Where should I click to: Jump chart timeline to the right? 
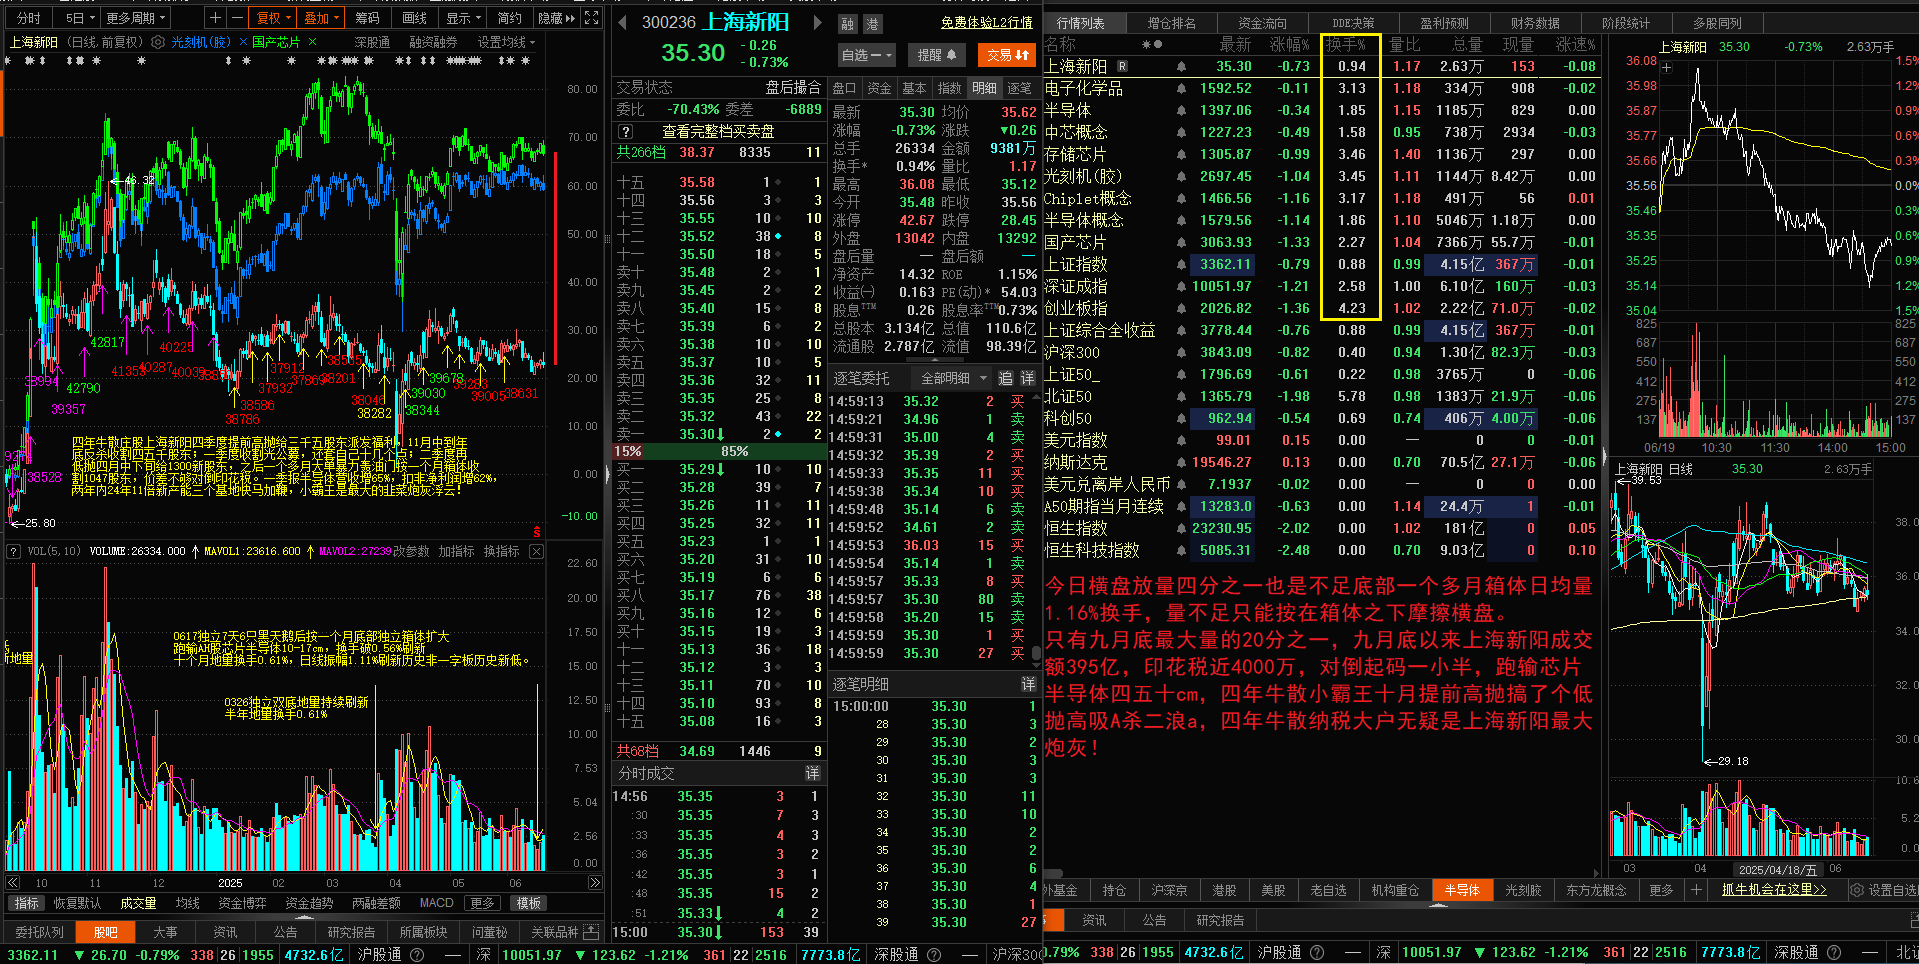[x=594, y=883]
